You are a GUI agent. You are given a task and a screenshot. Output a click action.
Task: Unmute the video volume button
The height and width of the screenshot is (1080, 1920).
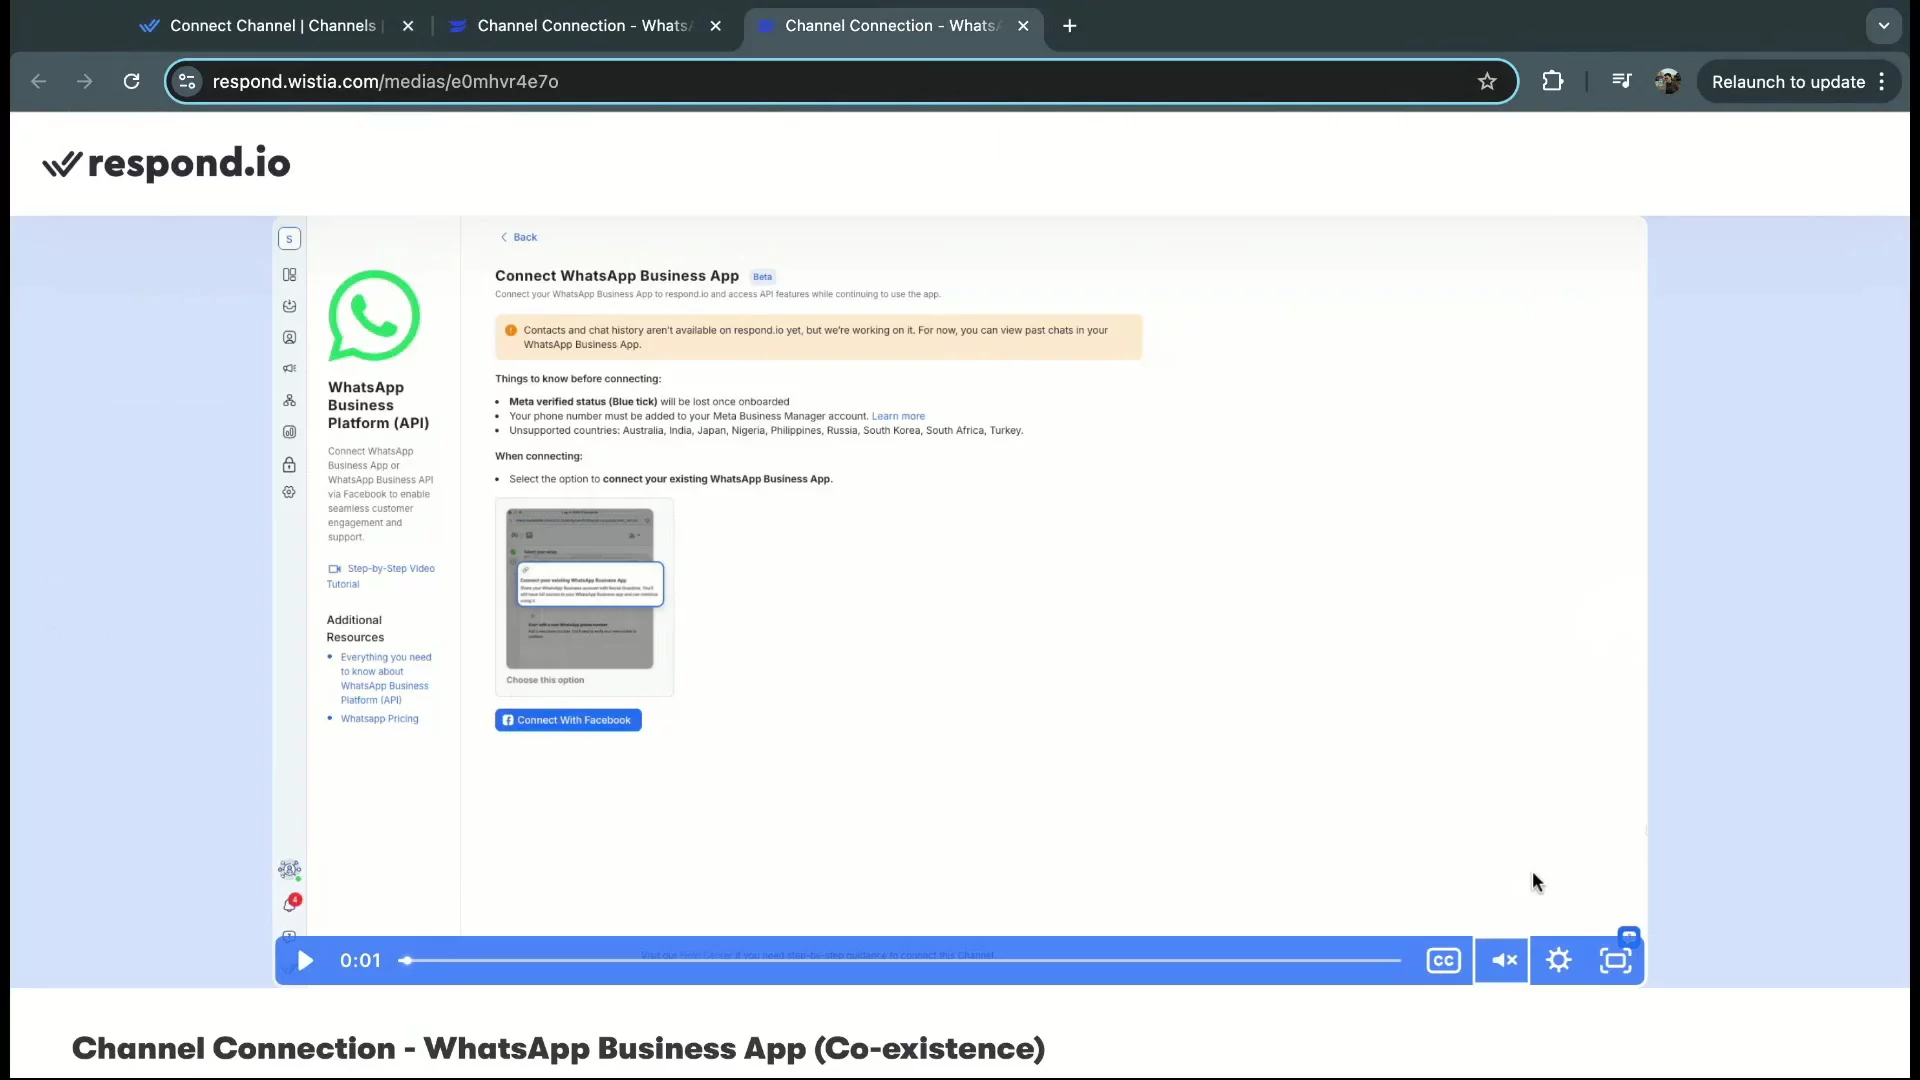point(1503,961)
